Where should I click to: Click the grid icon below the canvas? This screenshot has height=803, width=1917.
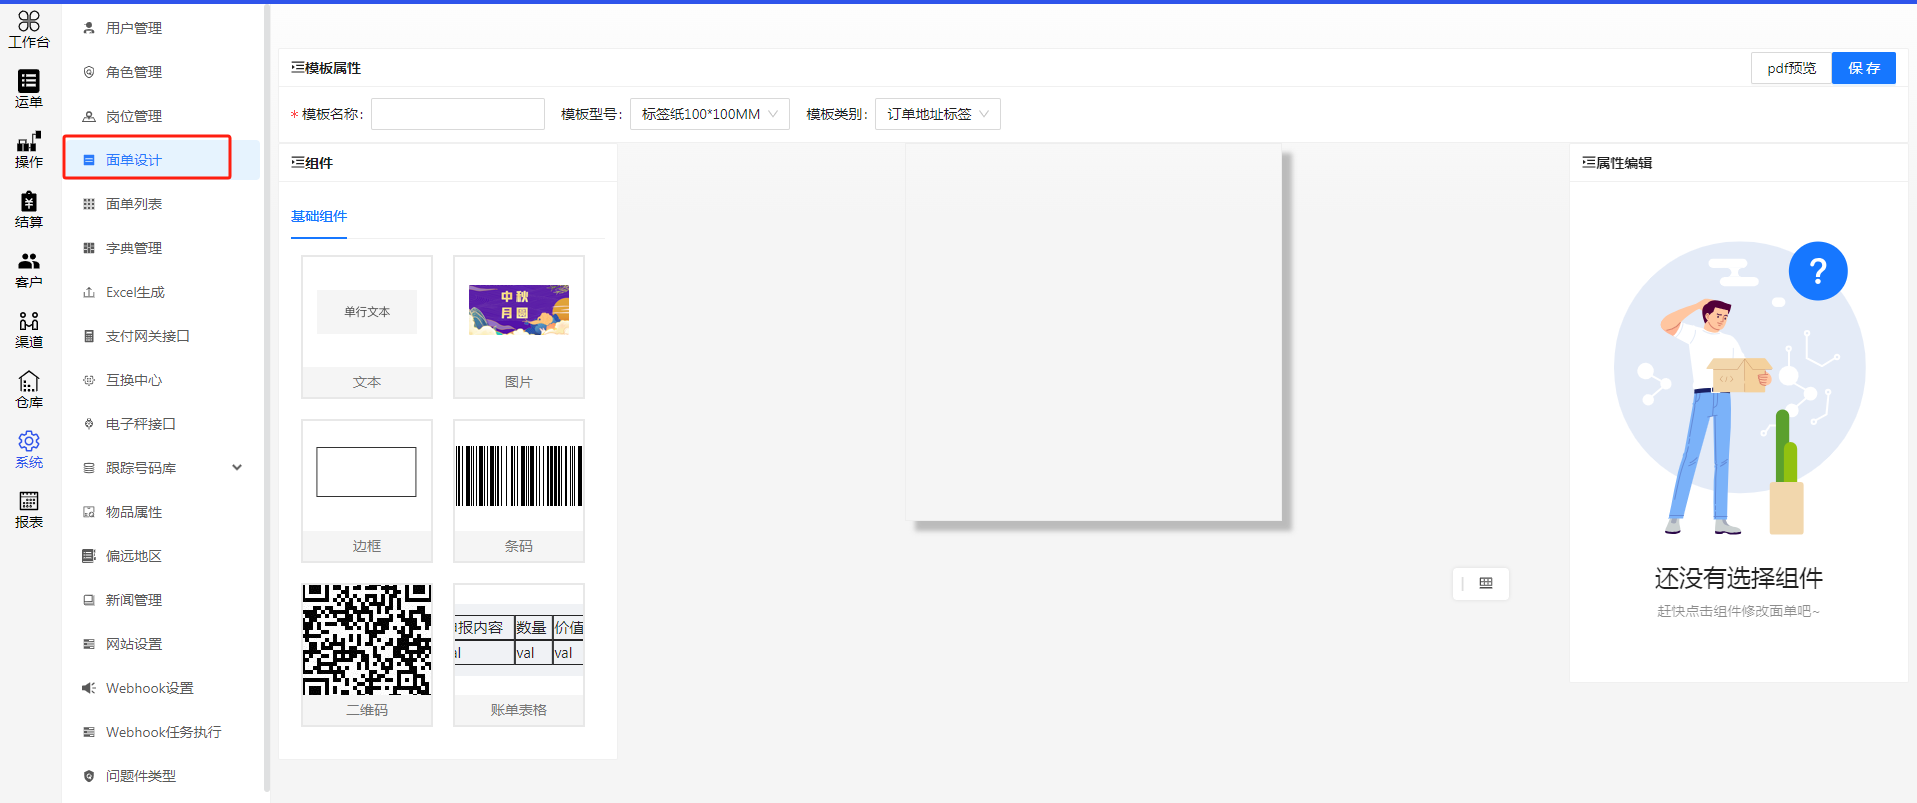[x=1486, y=583]
